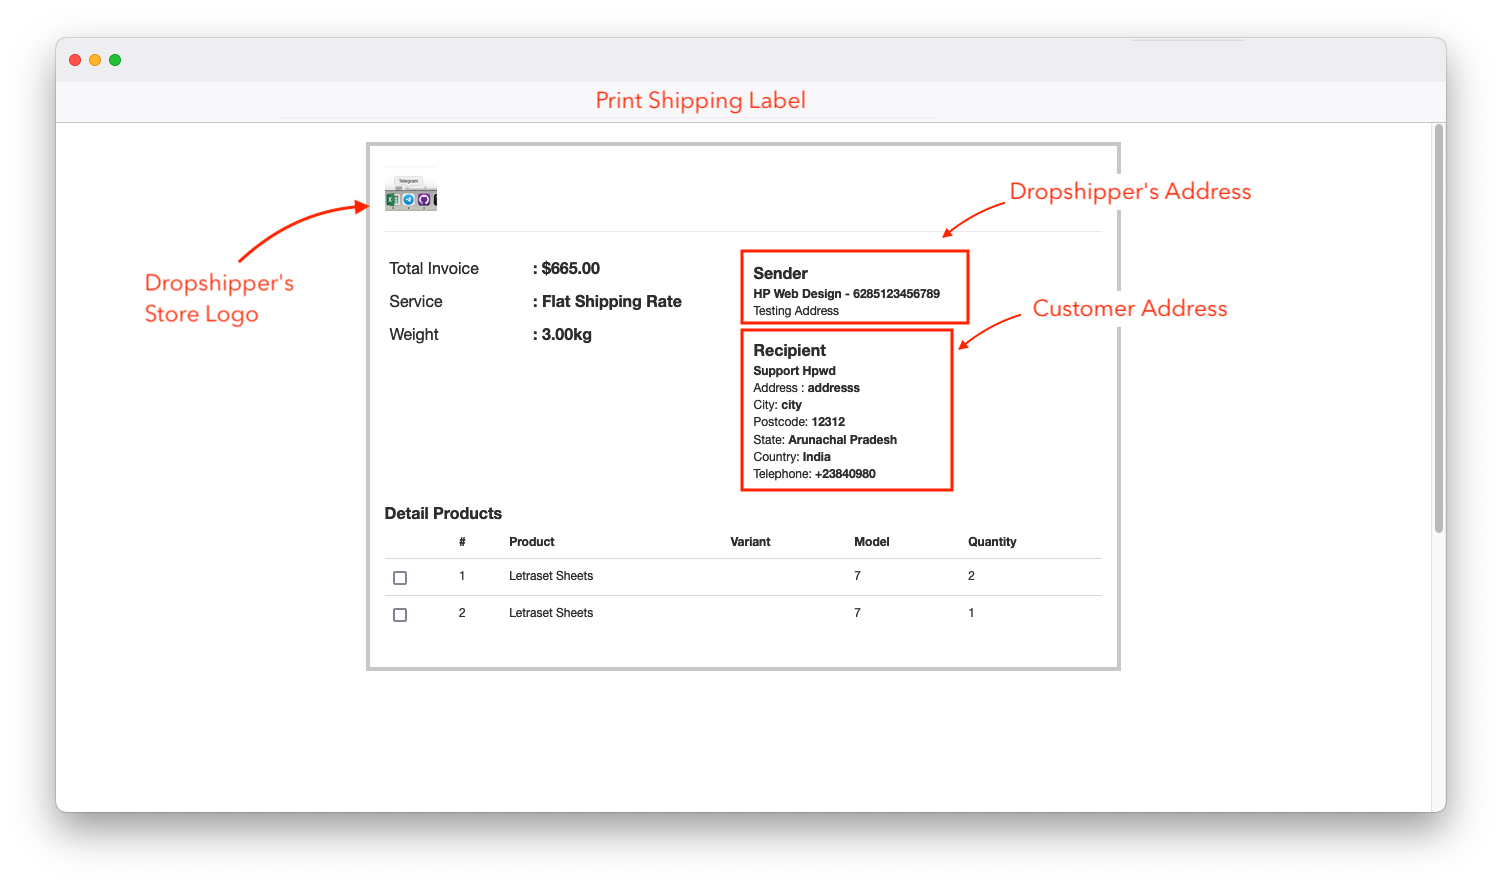1502x886 pixels.
Task: Select the Telegram icon in the store logo
Action: click(409, 199)
